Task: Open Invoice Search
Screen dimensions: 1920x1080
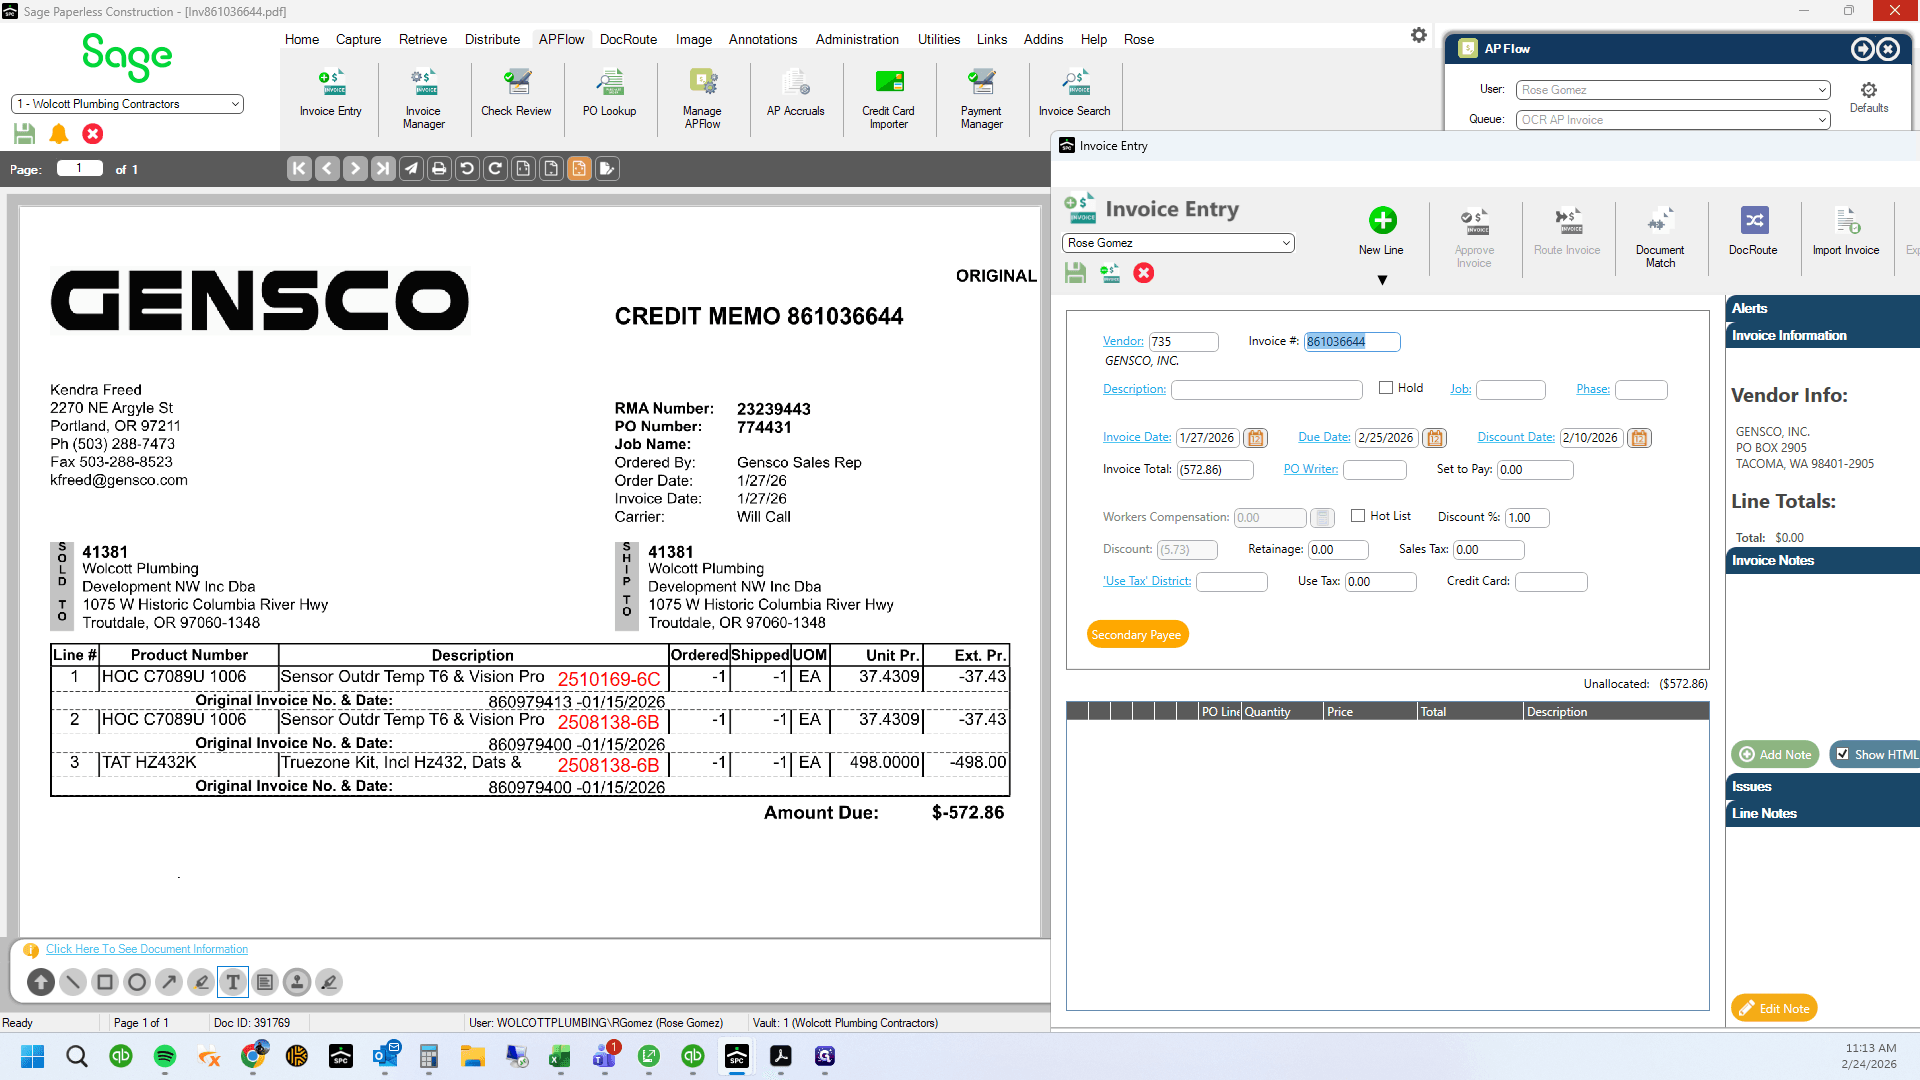Action: point(1074,94)
